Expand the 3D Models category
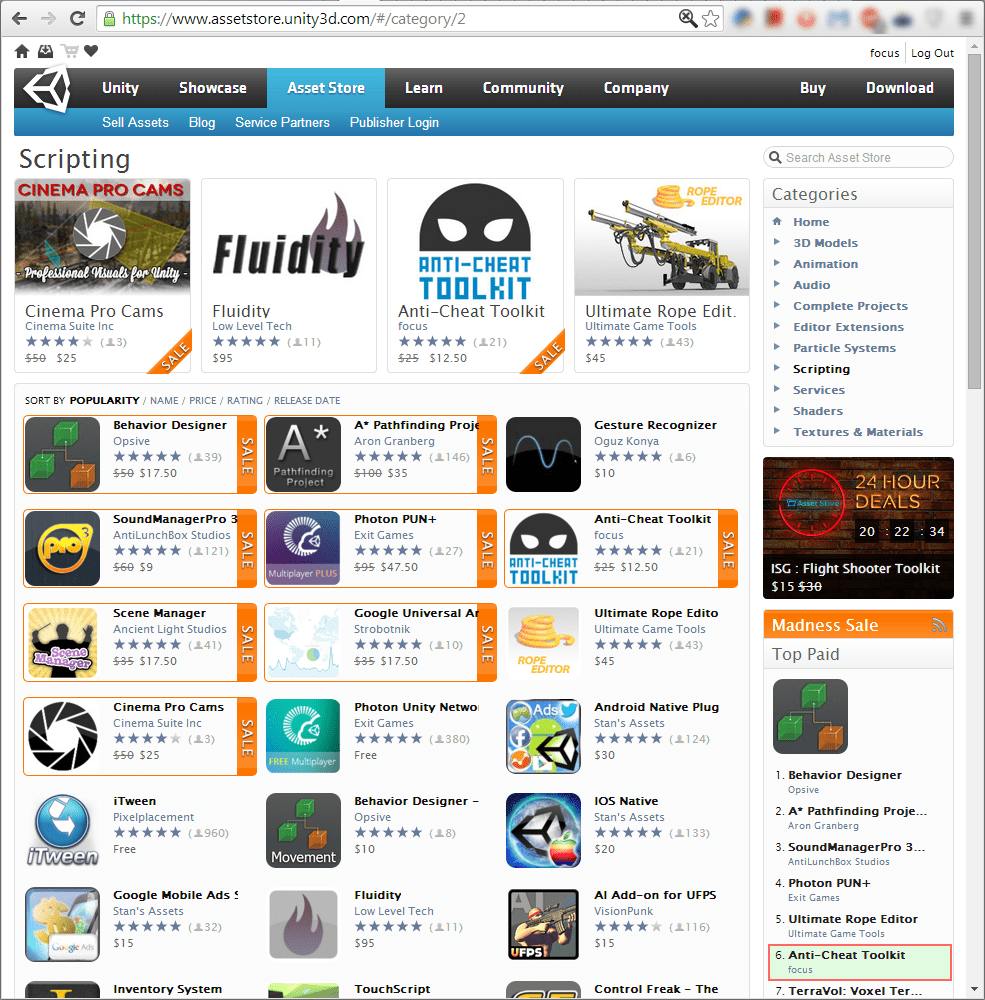Viewport: 985px width, 1000px height. pyautogui.click(x=825, y=243)
